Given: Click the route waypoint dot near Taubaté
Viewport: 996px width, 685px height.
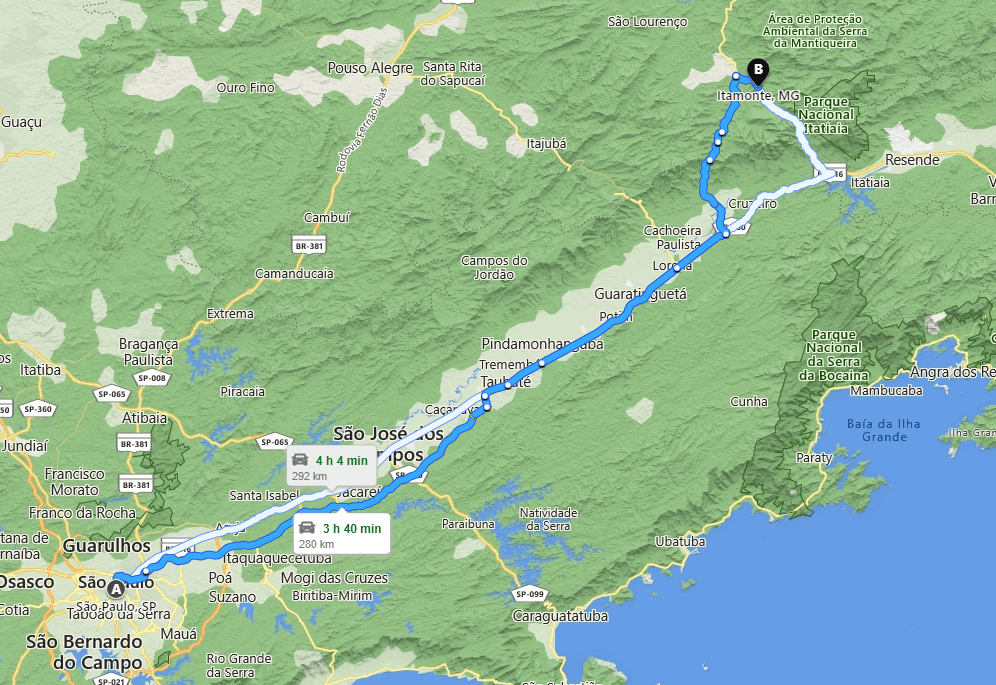Looking at the screenshot, I should (508, 385).
